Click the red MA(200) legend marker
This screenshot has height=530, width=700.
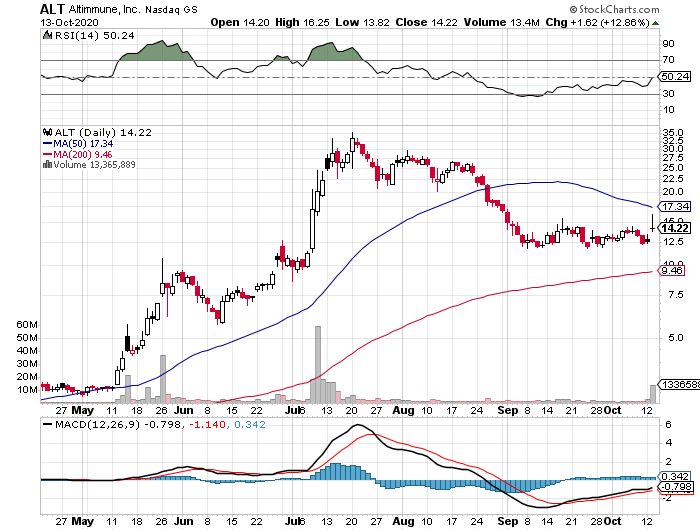[x=46, y=155]
